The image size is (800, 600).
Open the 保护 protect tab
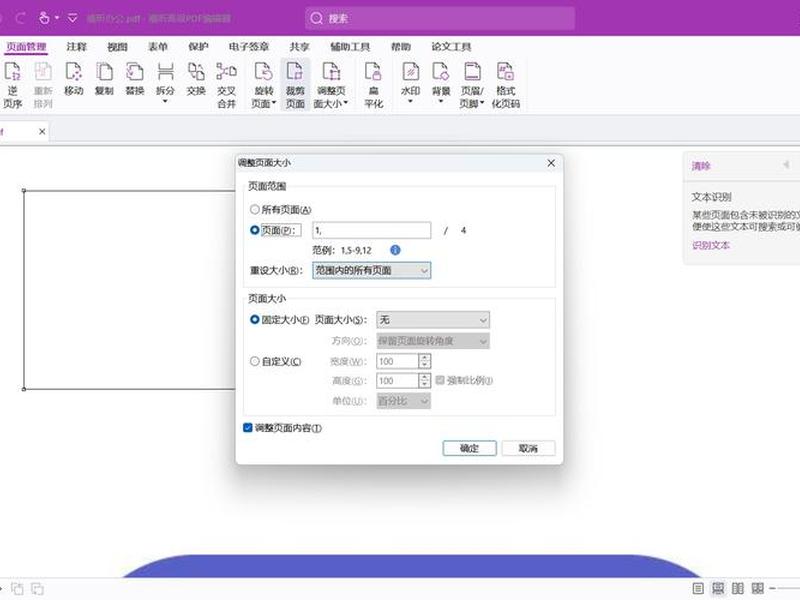click(198, 47)
